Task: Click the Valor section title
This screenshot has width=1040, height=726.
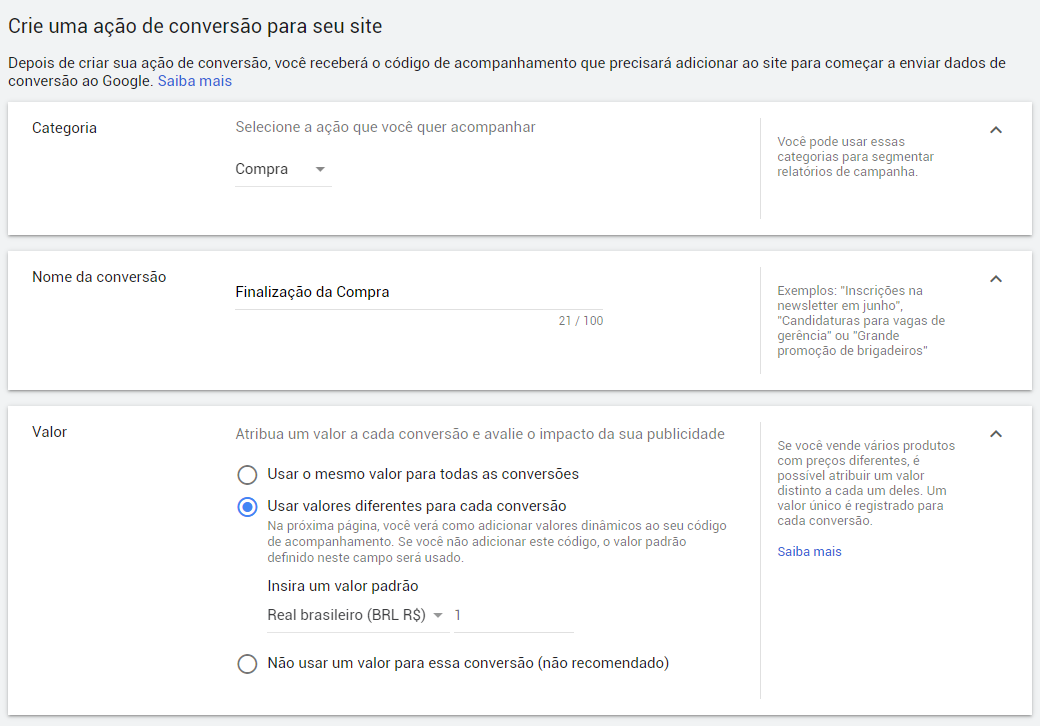Action: coord(50,432)
